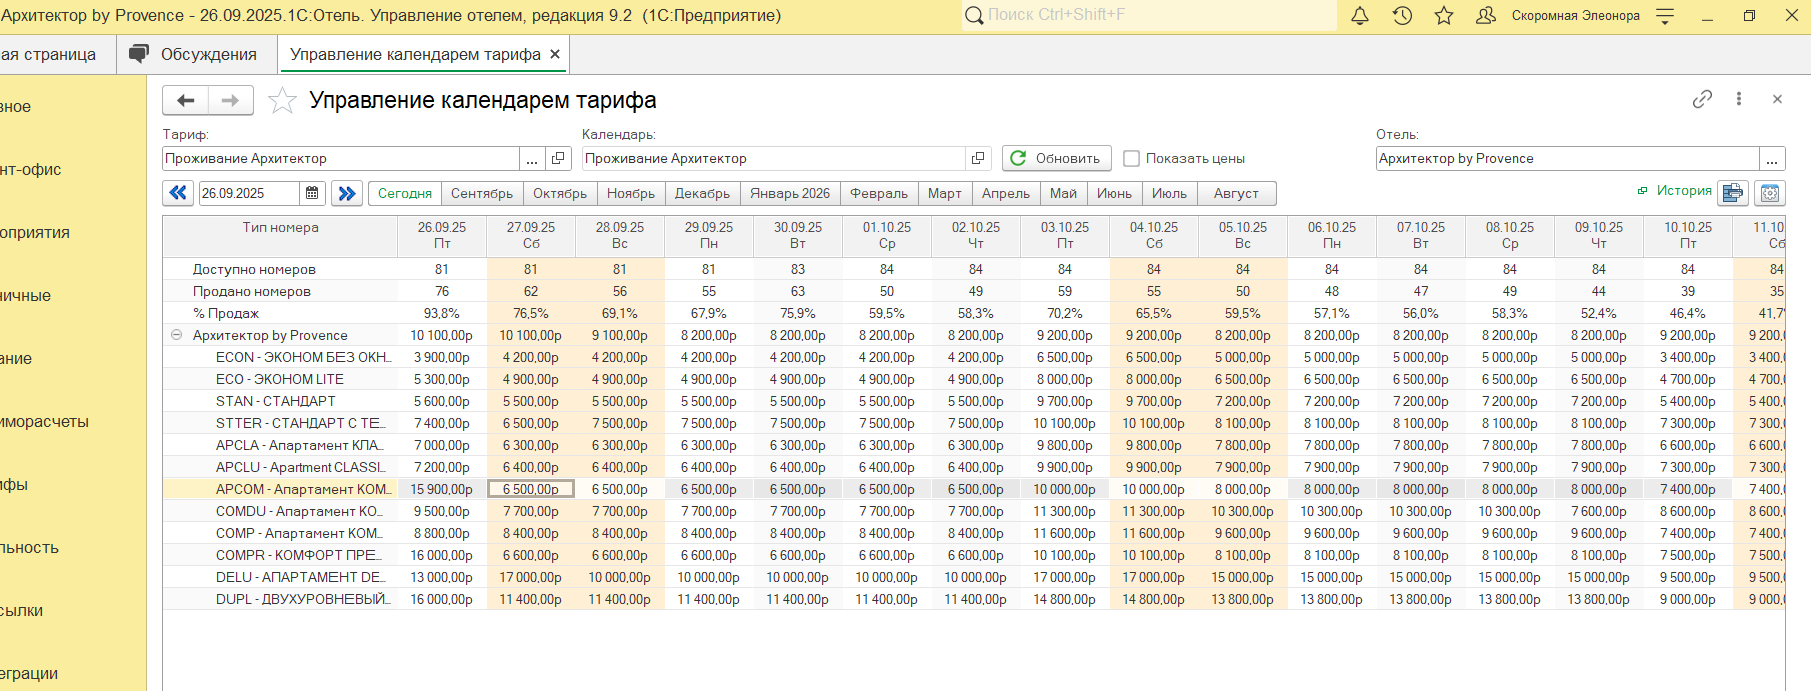Select the Октябрь month button
Viewport: 1811px width, 691px height.
560,193
